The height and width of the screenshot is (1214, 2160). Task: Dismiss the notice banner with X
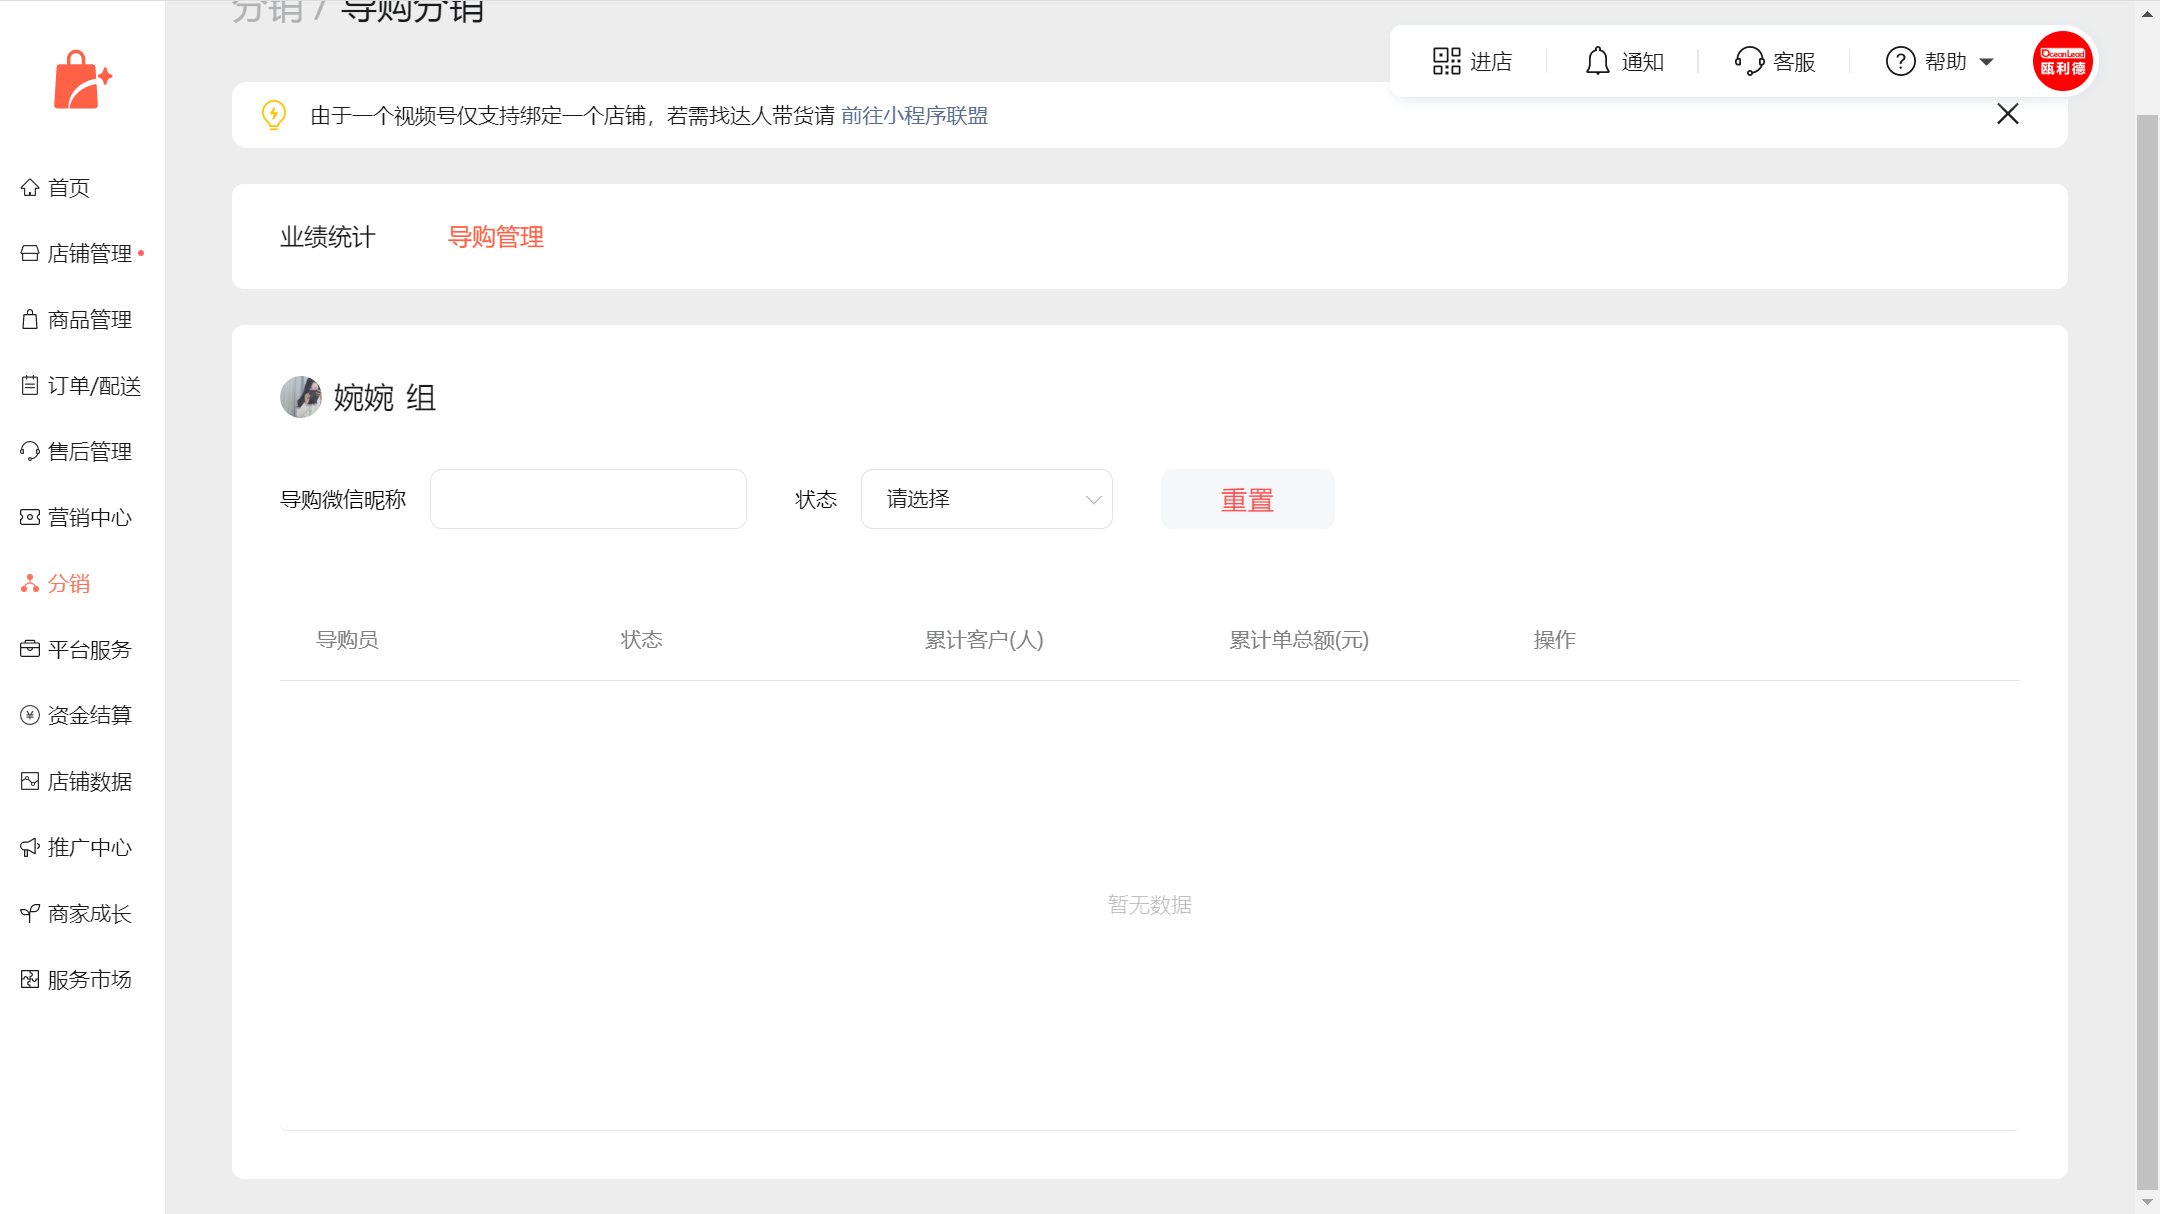(2007, 114)
